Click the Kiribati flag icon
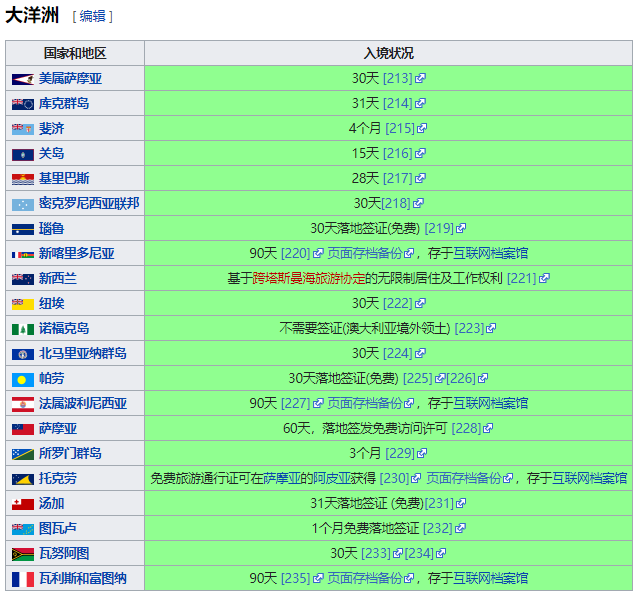639x598 pixels. (x=22, y=179)
